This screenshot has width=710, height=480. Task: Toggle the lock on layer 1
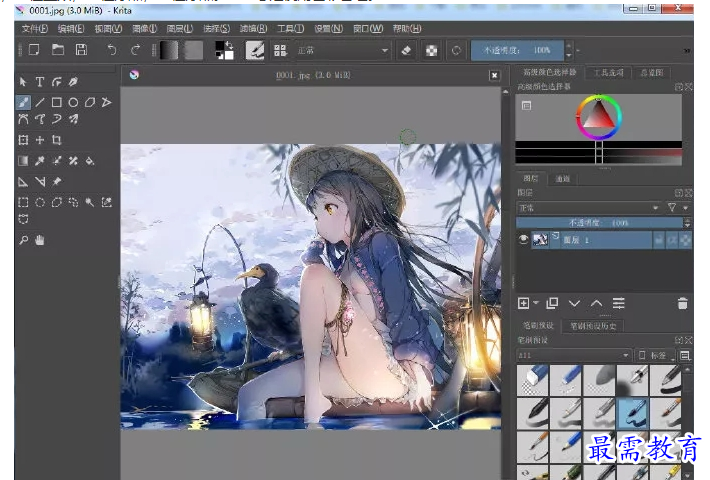[658, 240]
